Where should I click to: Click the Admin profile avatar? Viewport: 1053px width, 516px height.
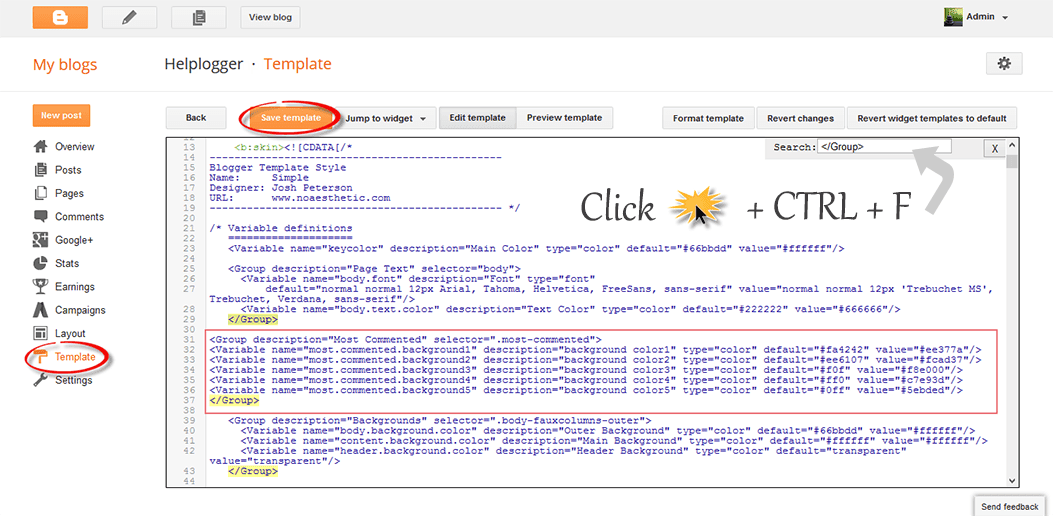(954, 17)
